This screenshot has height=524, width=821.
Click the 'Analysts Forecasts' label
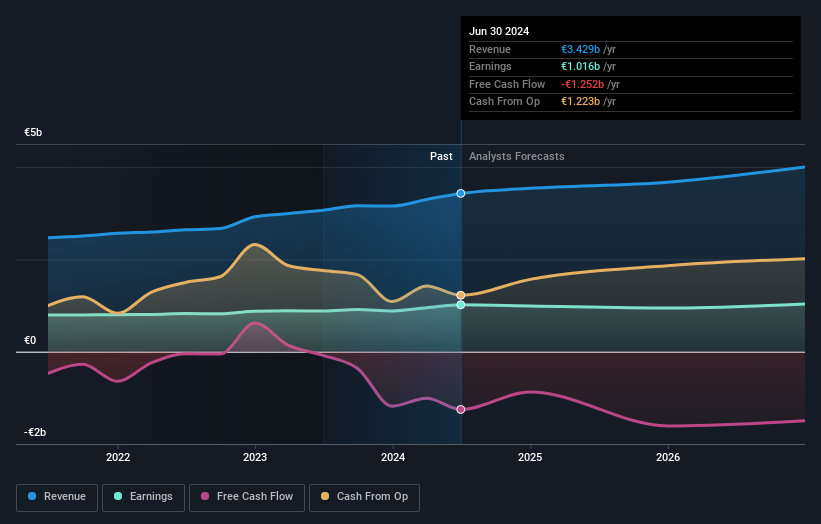516,156
